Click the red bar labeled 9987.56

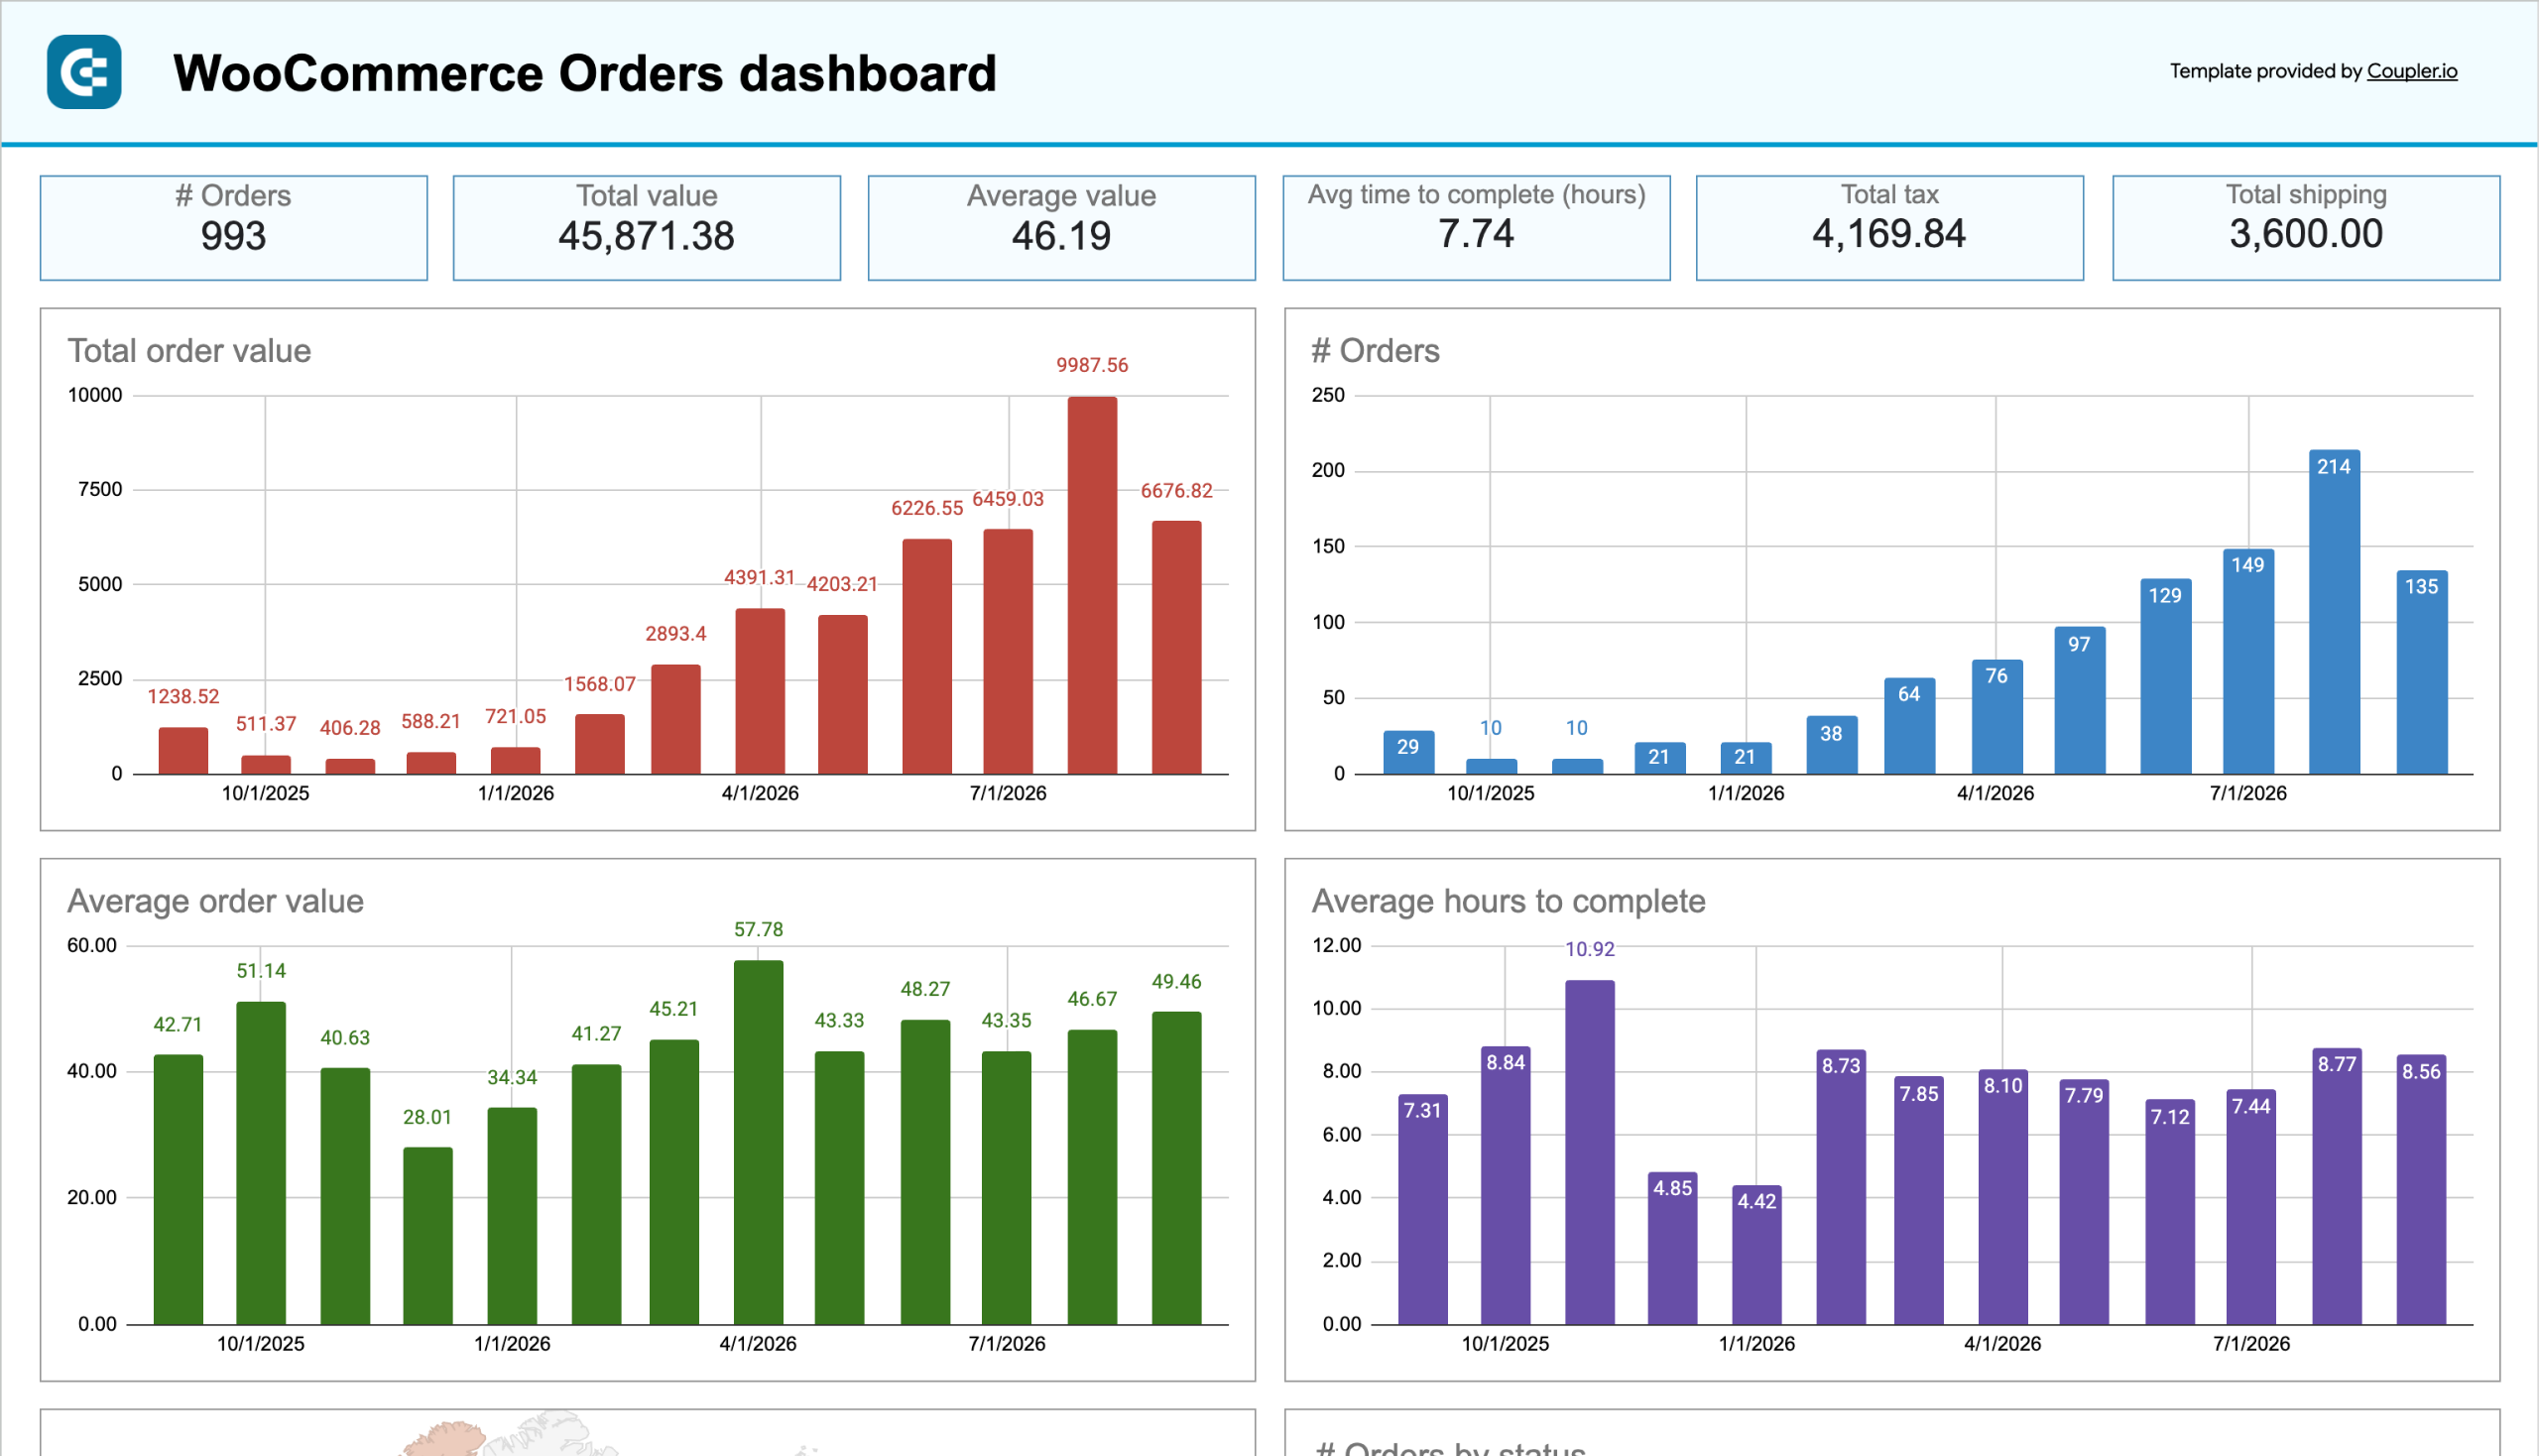click(x=1092, y=585)
